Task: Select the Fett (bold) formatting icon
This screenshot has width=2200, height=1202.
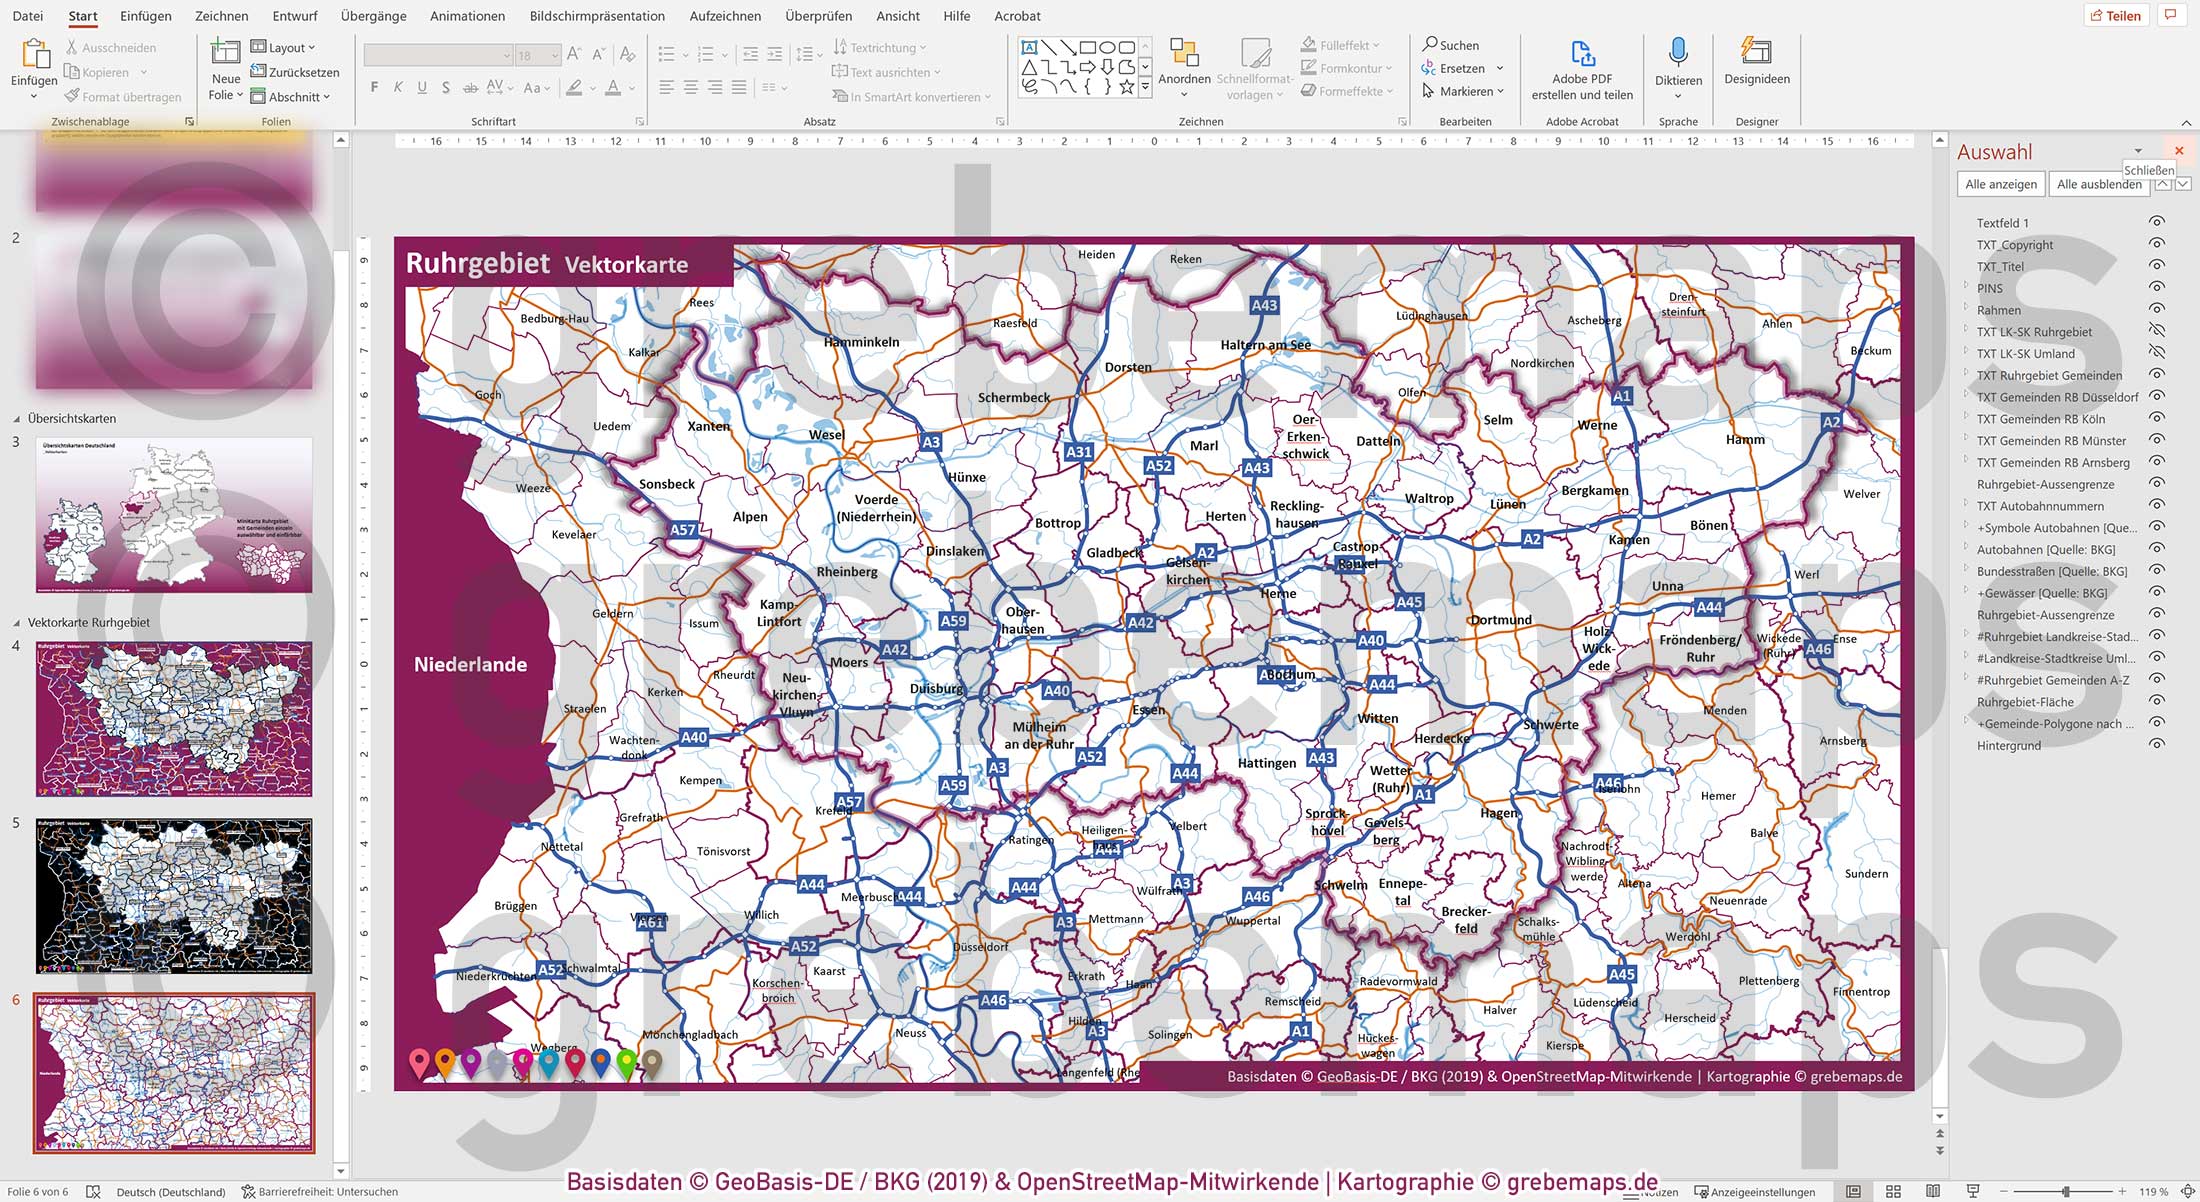Action: click(x=373, y=87)
